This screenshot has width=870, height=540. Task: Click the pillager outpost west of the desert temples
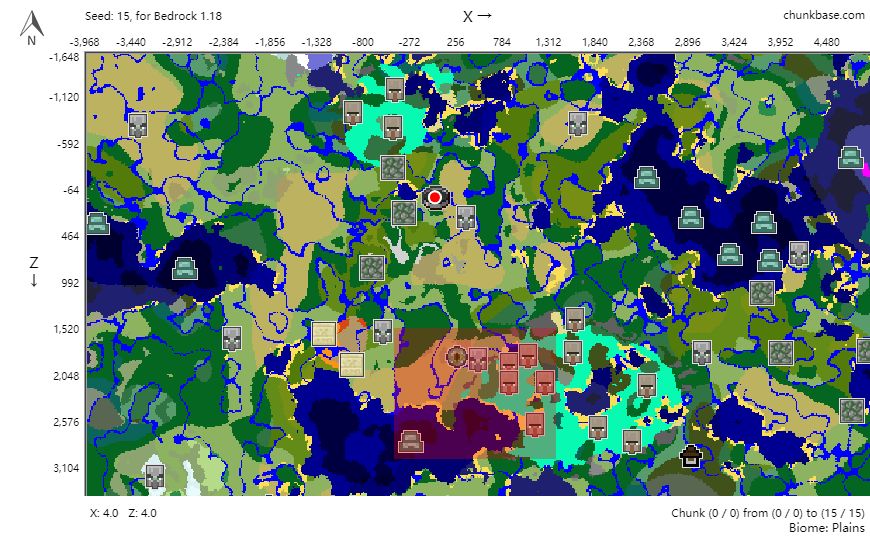tap(231, 339)
